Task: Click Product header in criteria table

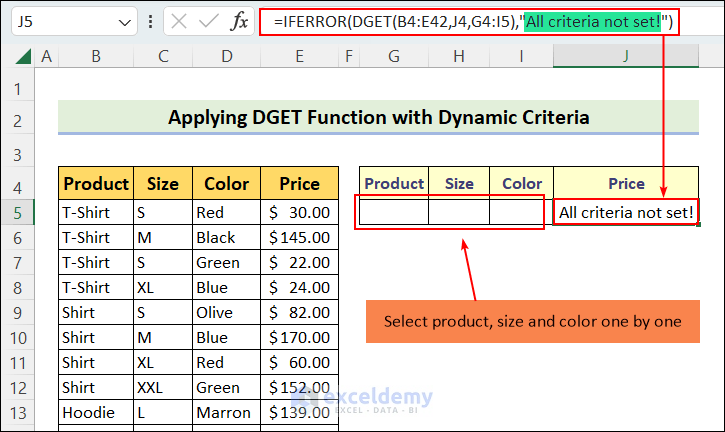Action: 394,184
